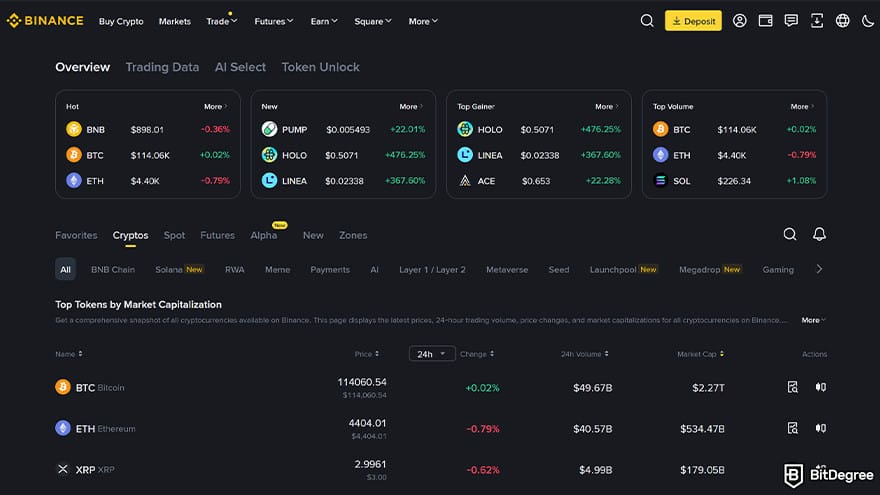Open Buy Crypto in navigation
Screen dimensions: 880x495
121,21
